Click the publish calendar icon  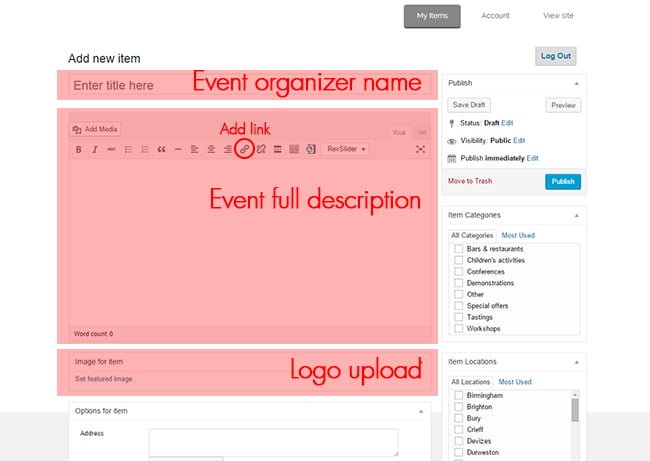click(x=452, y=158)
